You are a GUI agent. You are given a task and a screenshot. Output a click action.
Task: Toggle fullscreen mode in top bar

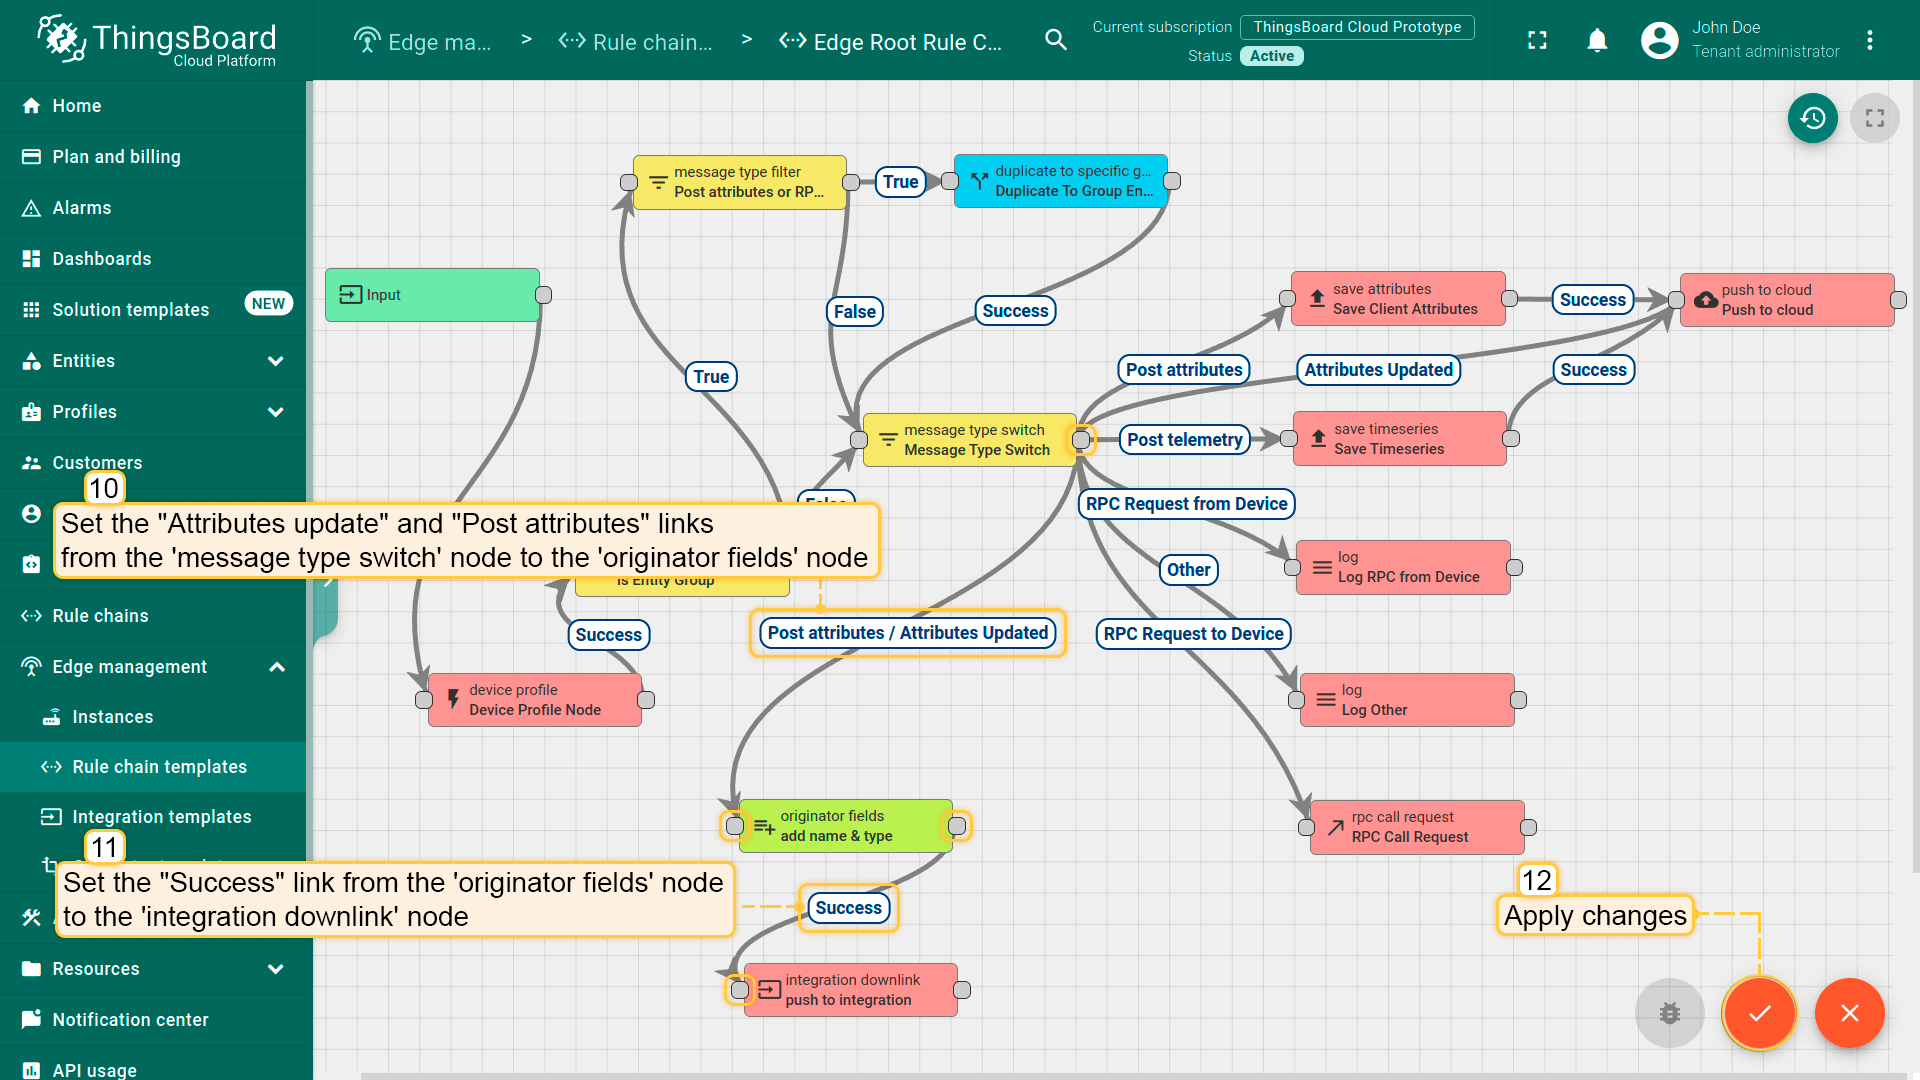pos(1537,40)
